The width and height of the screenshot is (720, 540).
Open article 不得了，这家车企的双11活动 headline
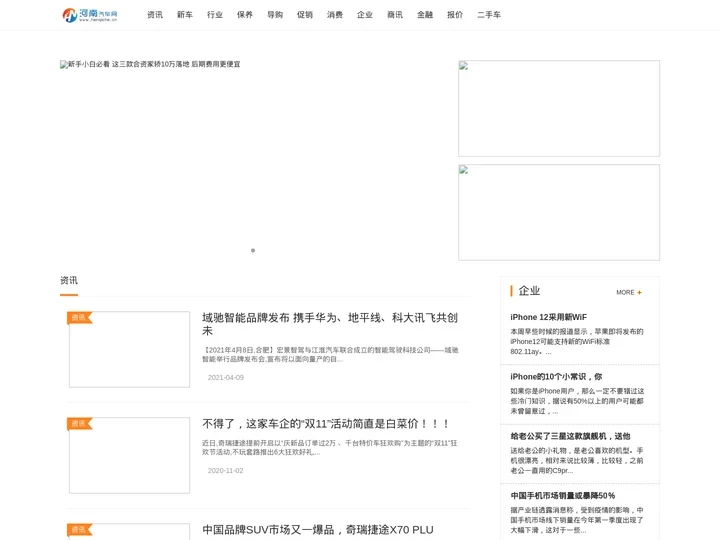point(326,423)
